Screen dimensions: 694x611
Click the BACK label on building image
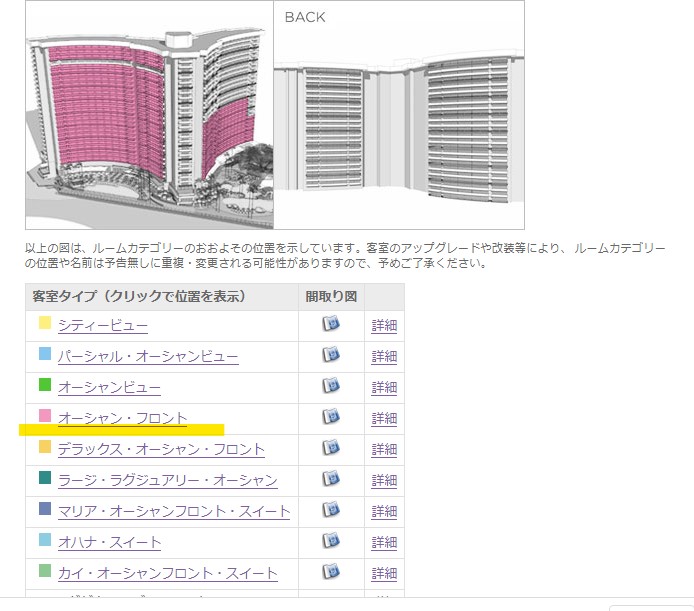tap(305, 17)
